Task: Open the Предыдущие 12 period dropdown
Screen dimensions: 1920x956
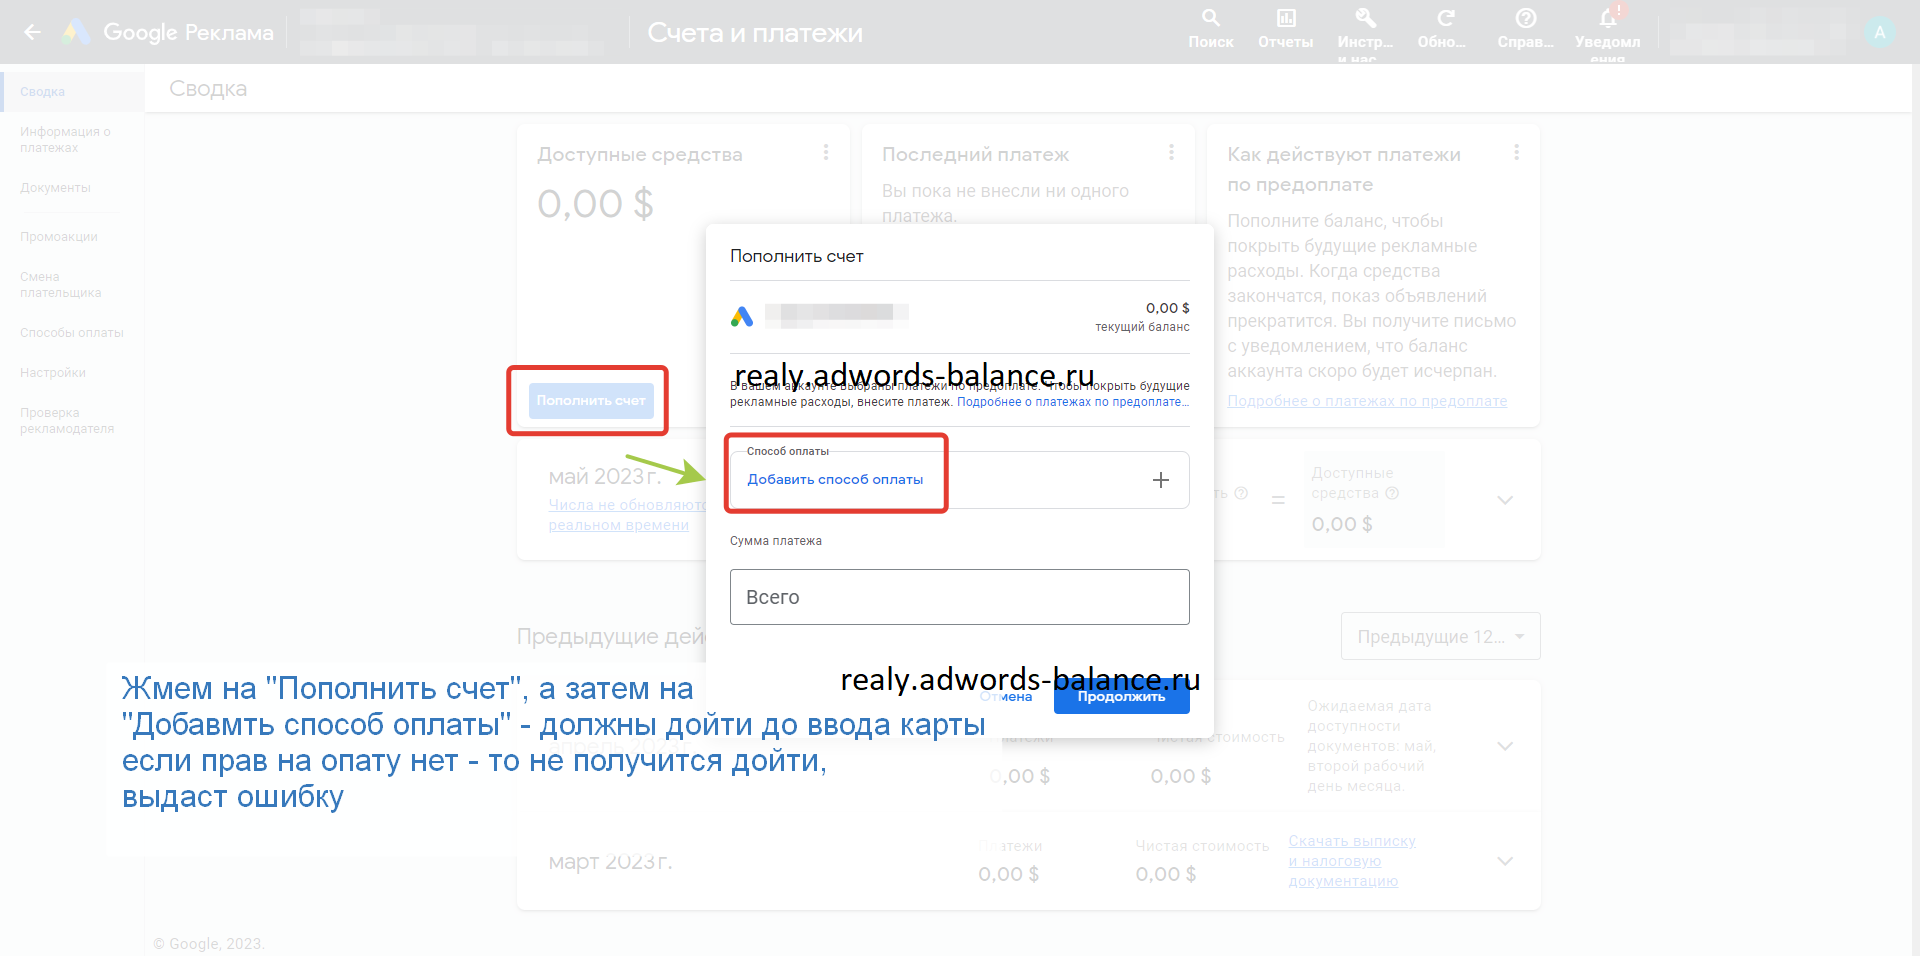Action: [1440, 637]
